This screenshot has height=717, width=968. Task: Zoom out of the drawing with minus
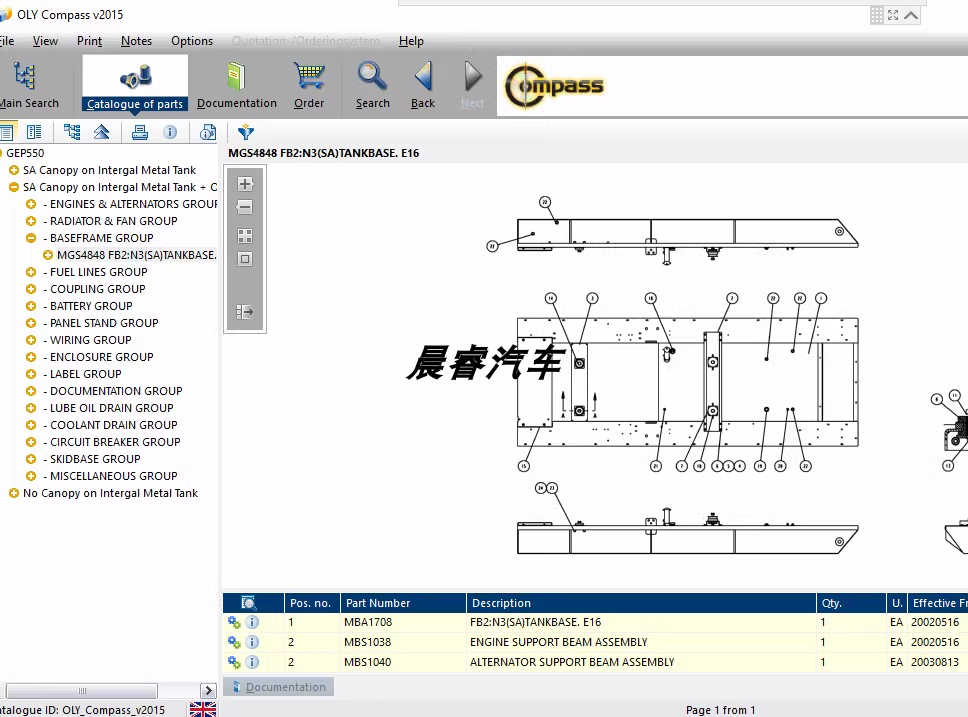point(245,207)
